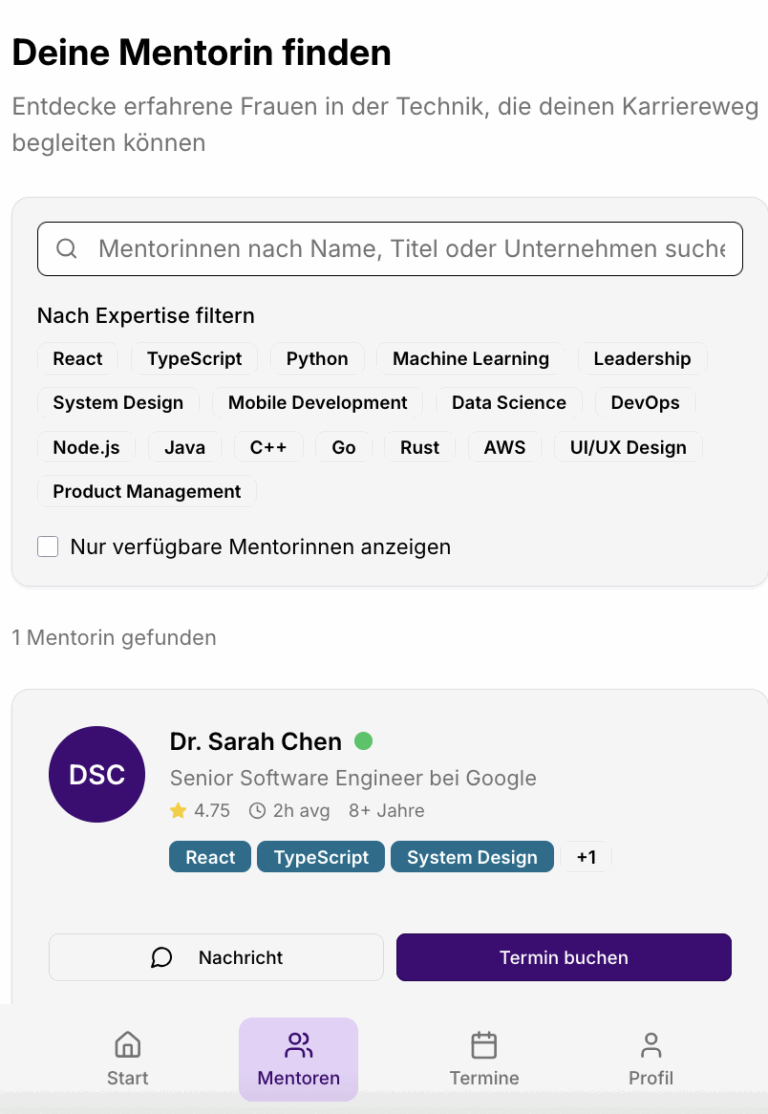This screenshot has height=1114, width=768.
Task: Switch to the Mentoren tab
Action: [x=298, y=1058]
